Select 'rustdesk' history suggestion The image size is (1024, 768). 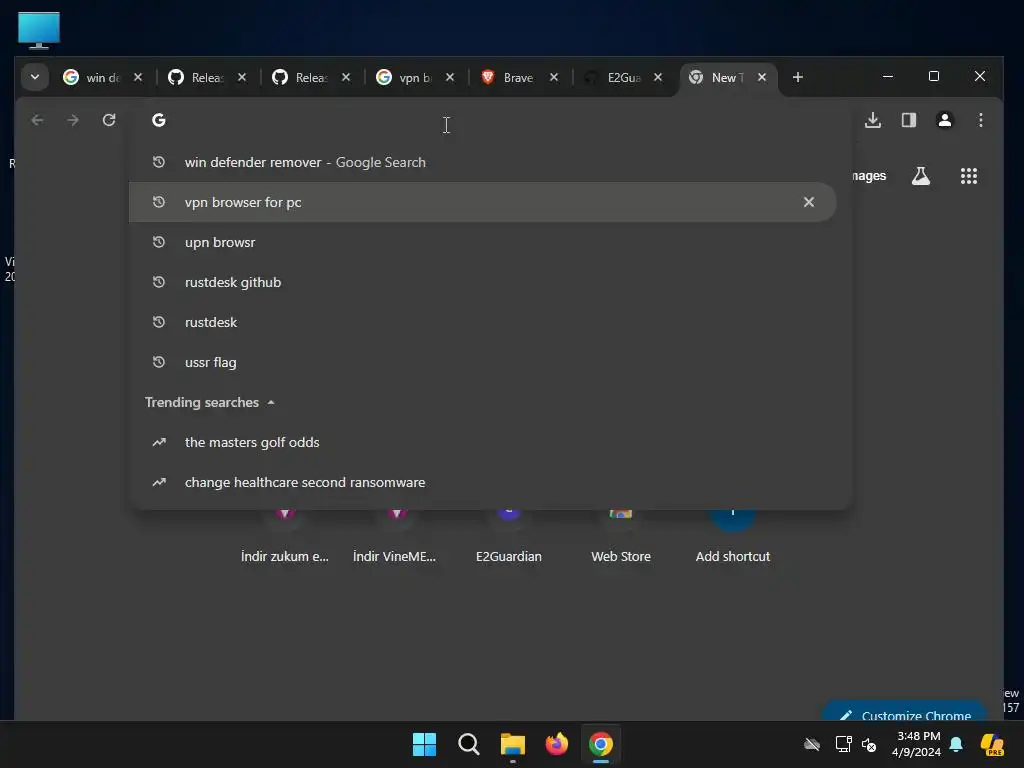pos(483,322)
